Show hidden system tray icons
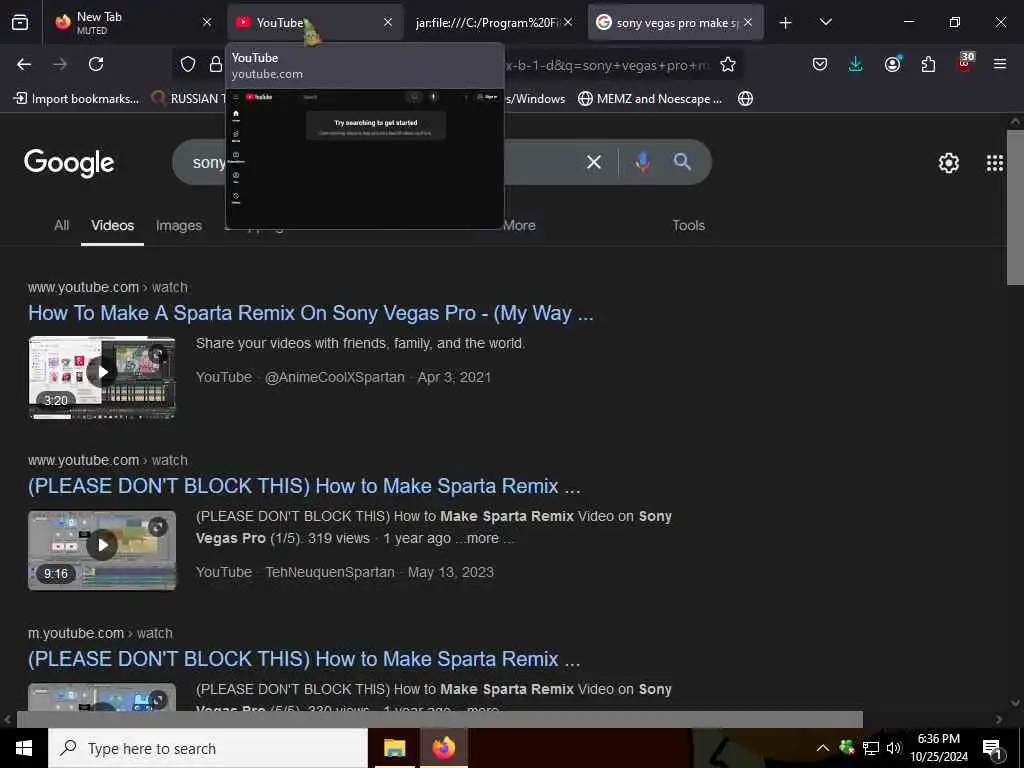 point(823,748)
